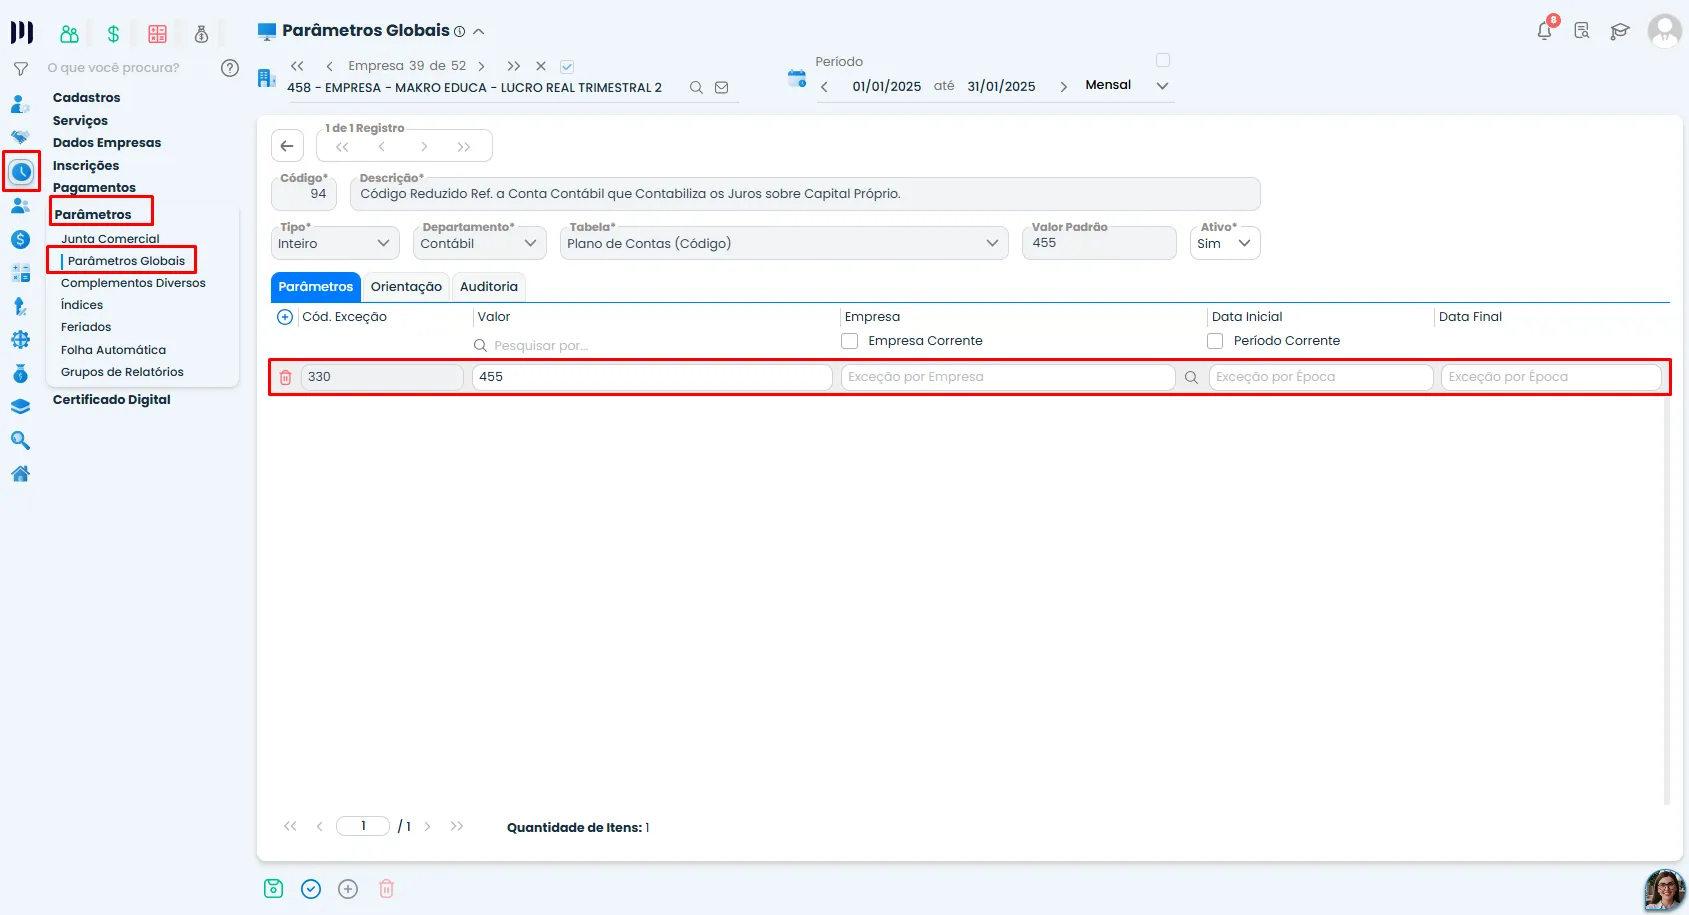Switch to Auditoria tab
1689x915 pixels.
pyautogui.click(x=489, y=287)
